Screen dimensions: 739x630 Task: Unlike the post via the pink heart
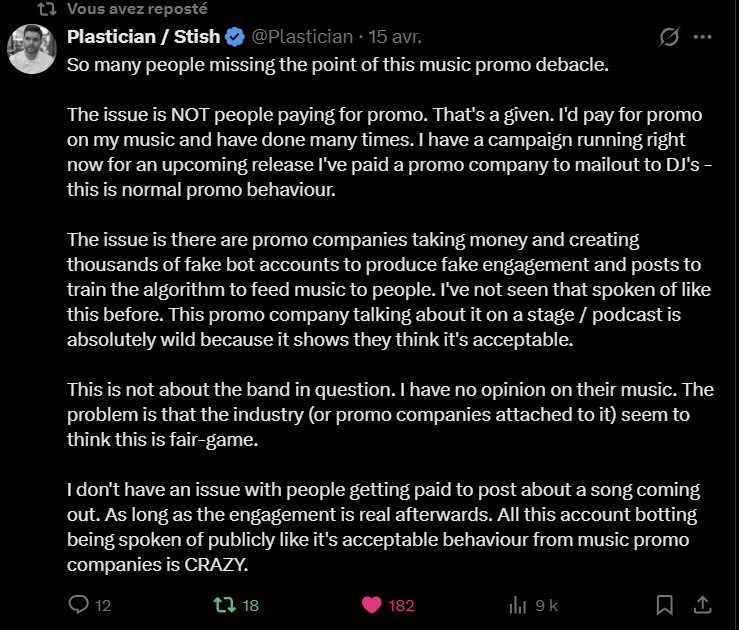coord(371,604)
